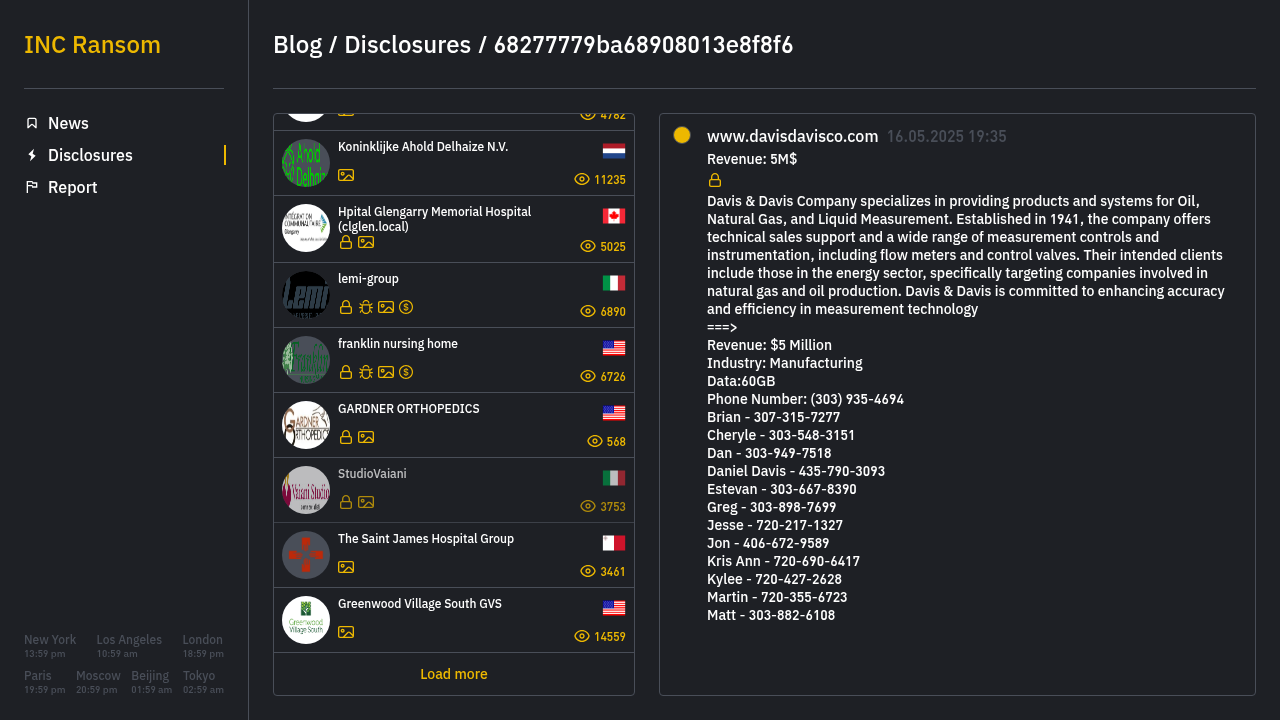Click the image icon under lemi-group
The image size is (1280, 720).
(x=386, y=307)
